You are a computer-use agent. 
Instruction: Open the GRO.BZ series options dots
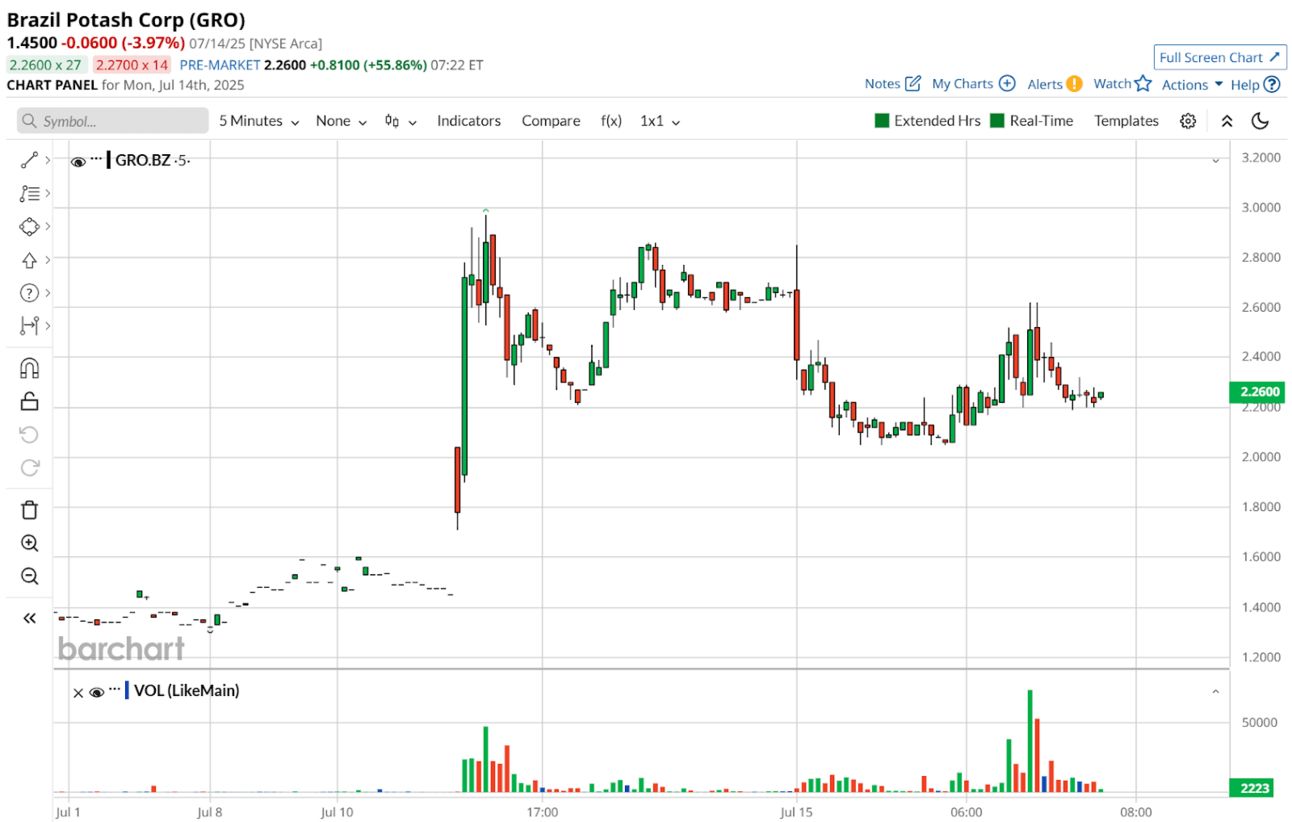click(97, 160)
